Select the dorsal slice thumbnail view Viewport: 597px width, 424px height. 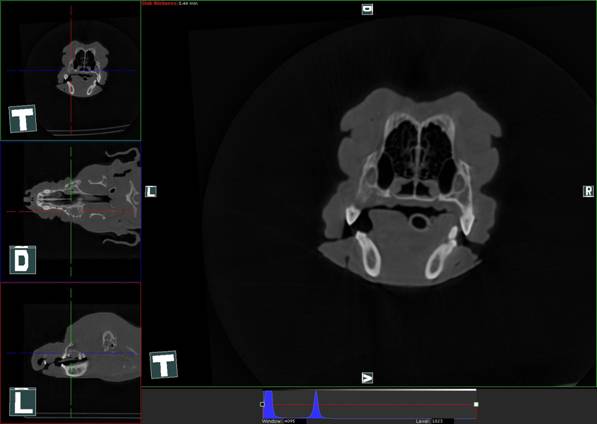point(70,212)
